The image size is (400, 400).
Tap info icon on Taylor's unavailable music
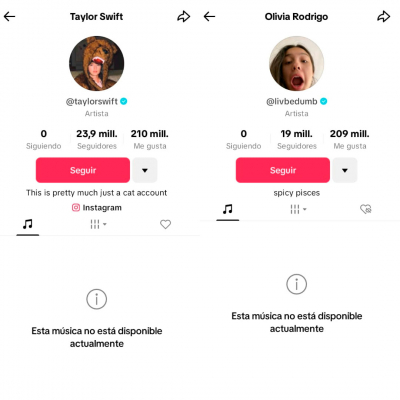(x=97, y=299)
